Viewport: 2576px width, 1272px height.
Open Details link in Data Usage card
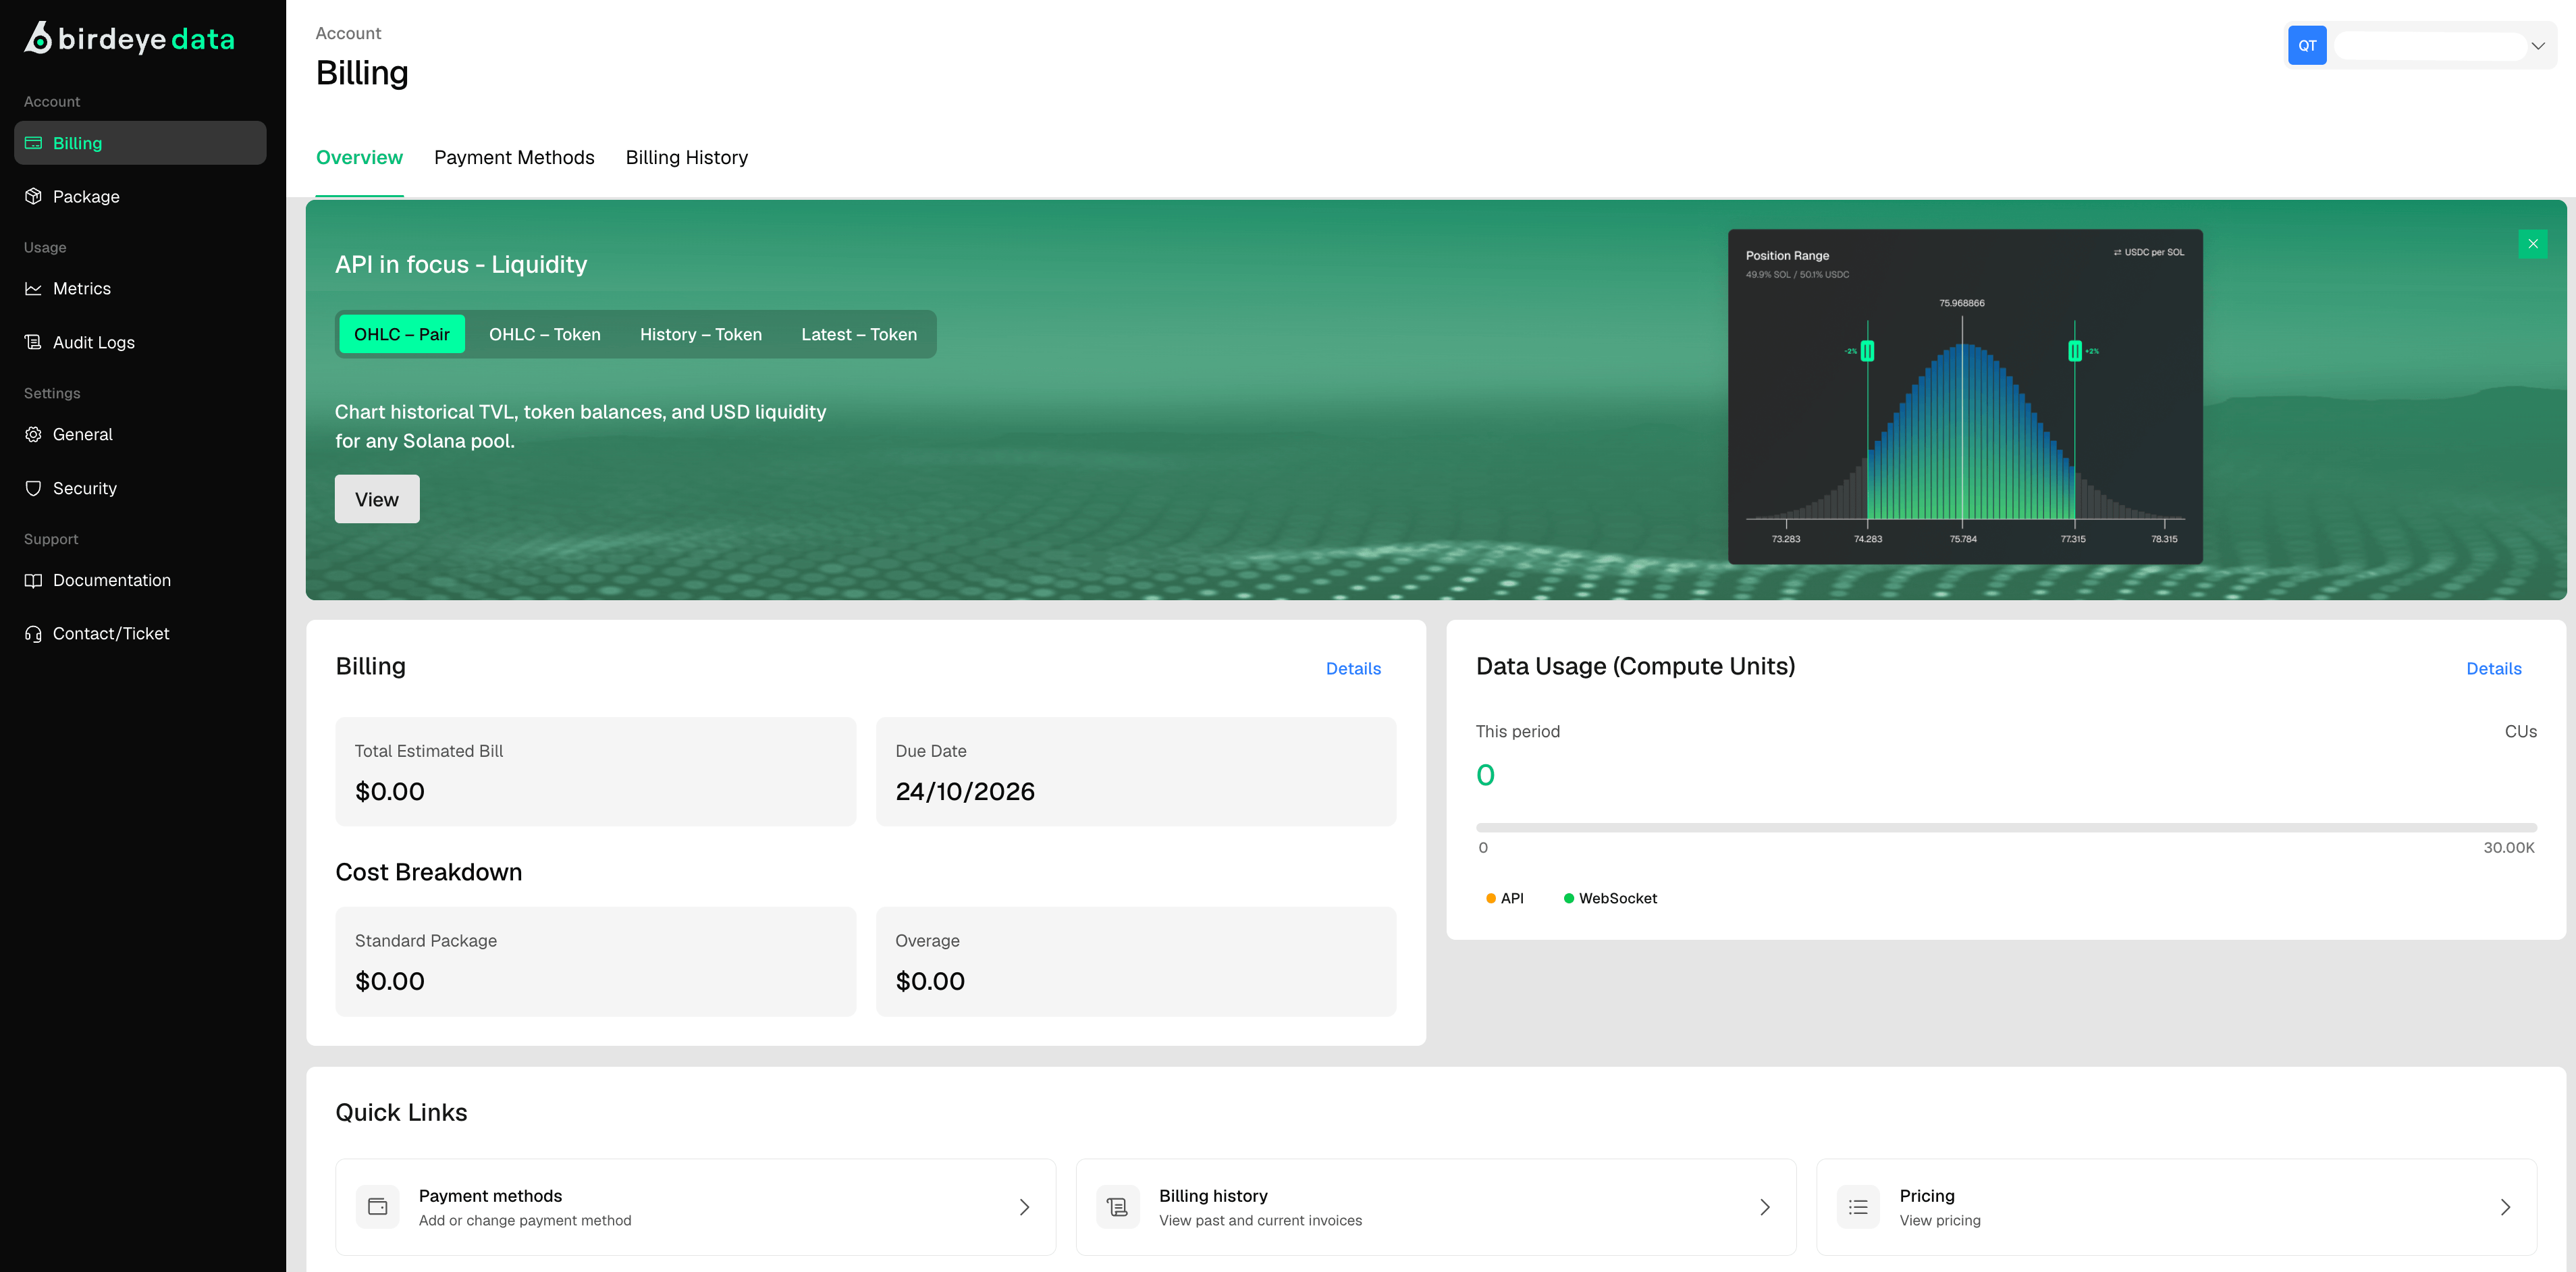pos(2494,669)
